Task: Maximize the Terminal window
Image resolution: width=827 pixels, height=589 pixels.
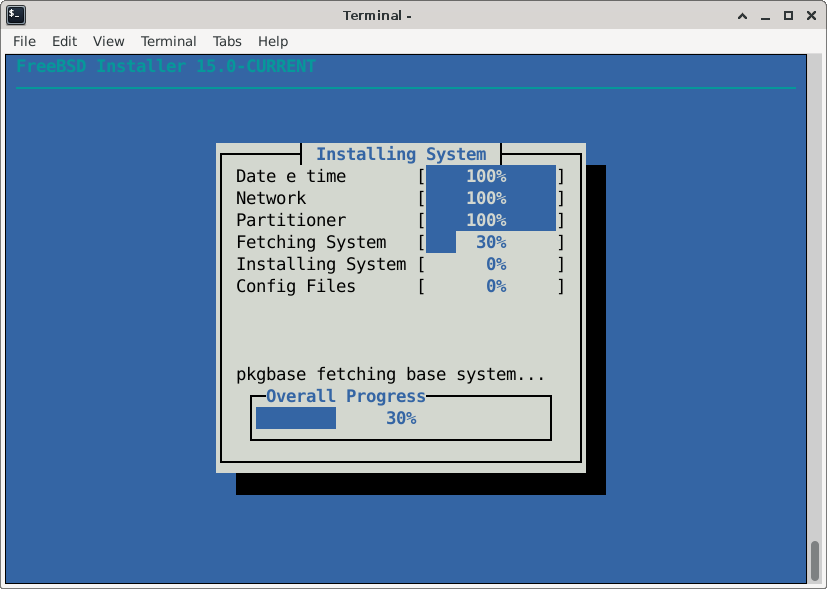Action: point(788,15)
